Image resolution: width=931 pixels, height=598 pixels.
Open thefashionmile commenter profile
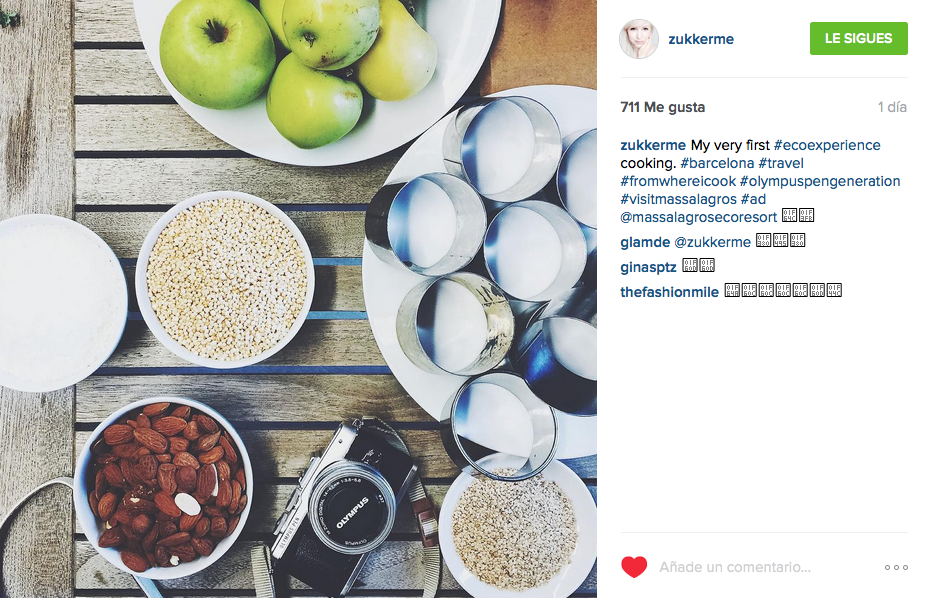[x=670, y=292]
